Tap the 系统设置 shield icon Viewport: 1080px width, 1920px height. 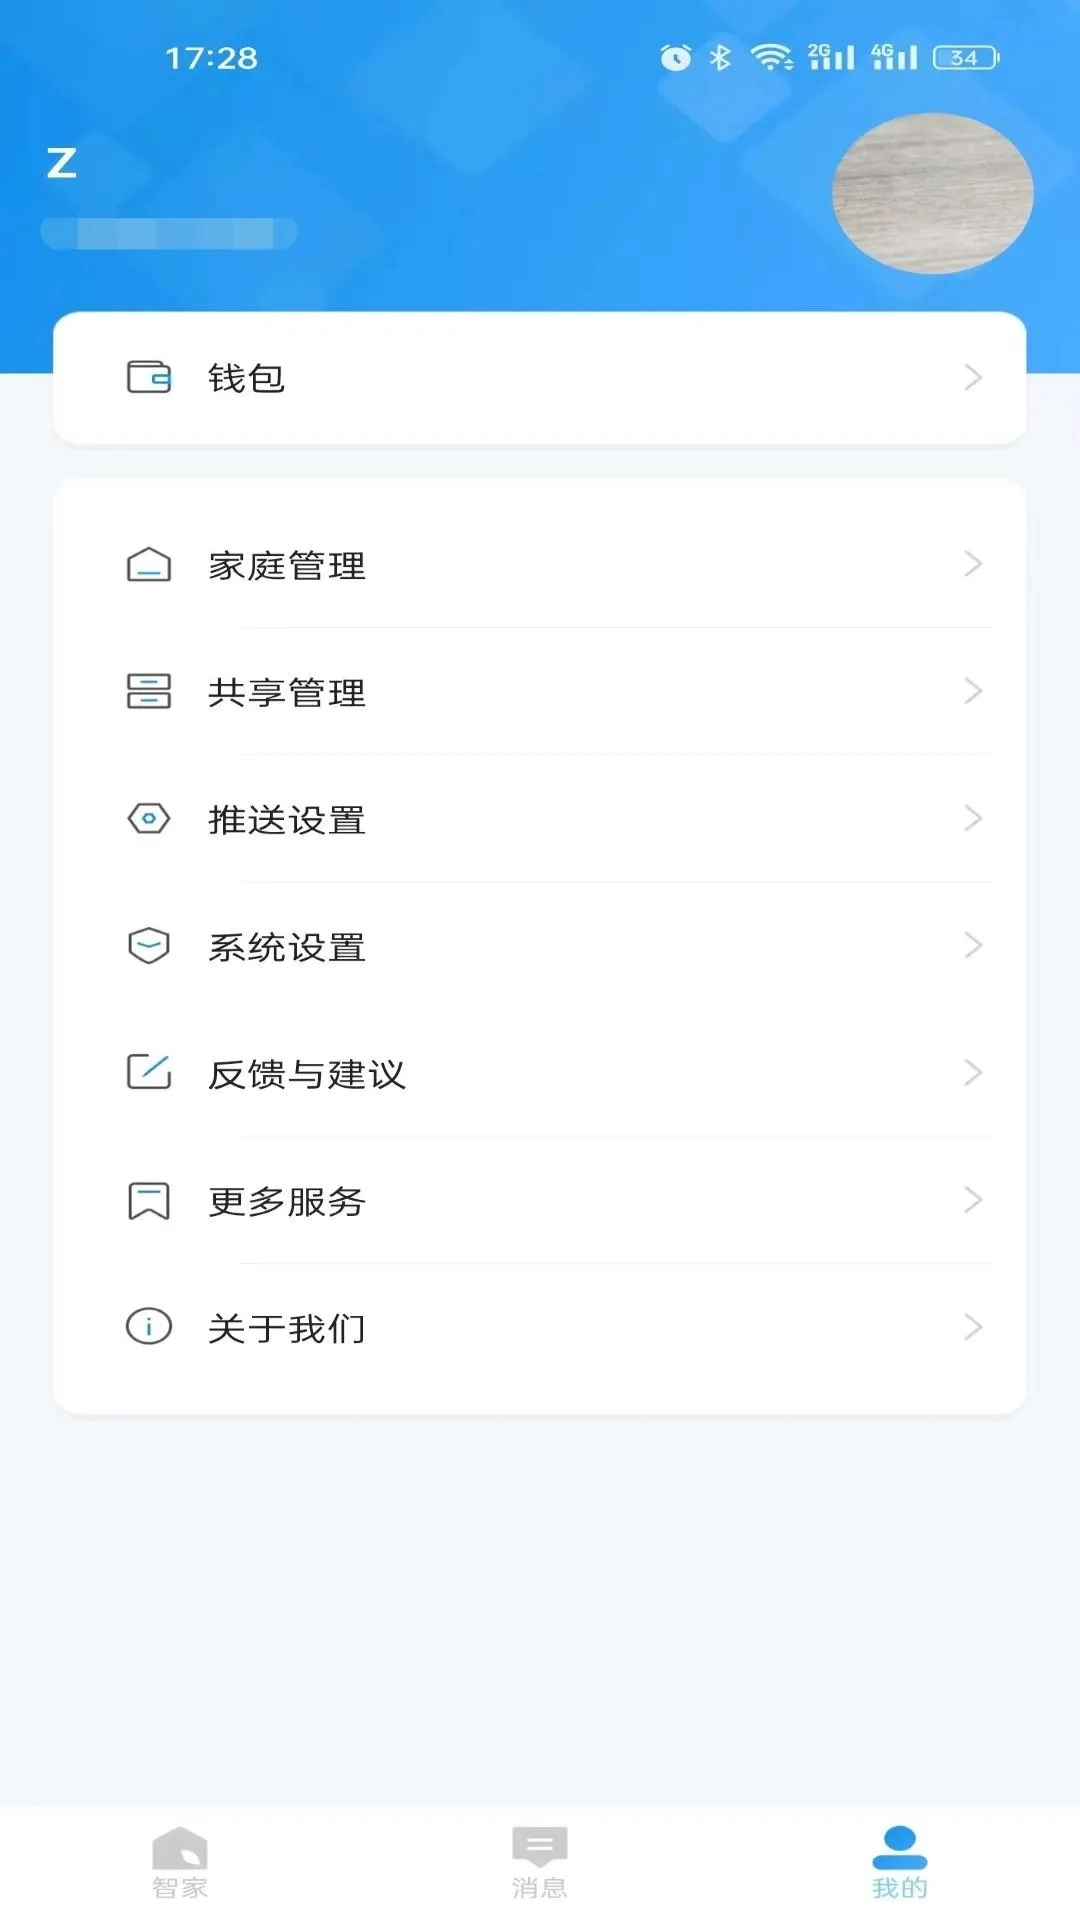(x=148, y=946)
